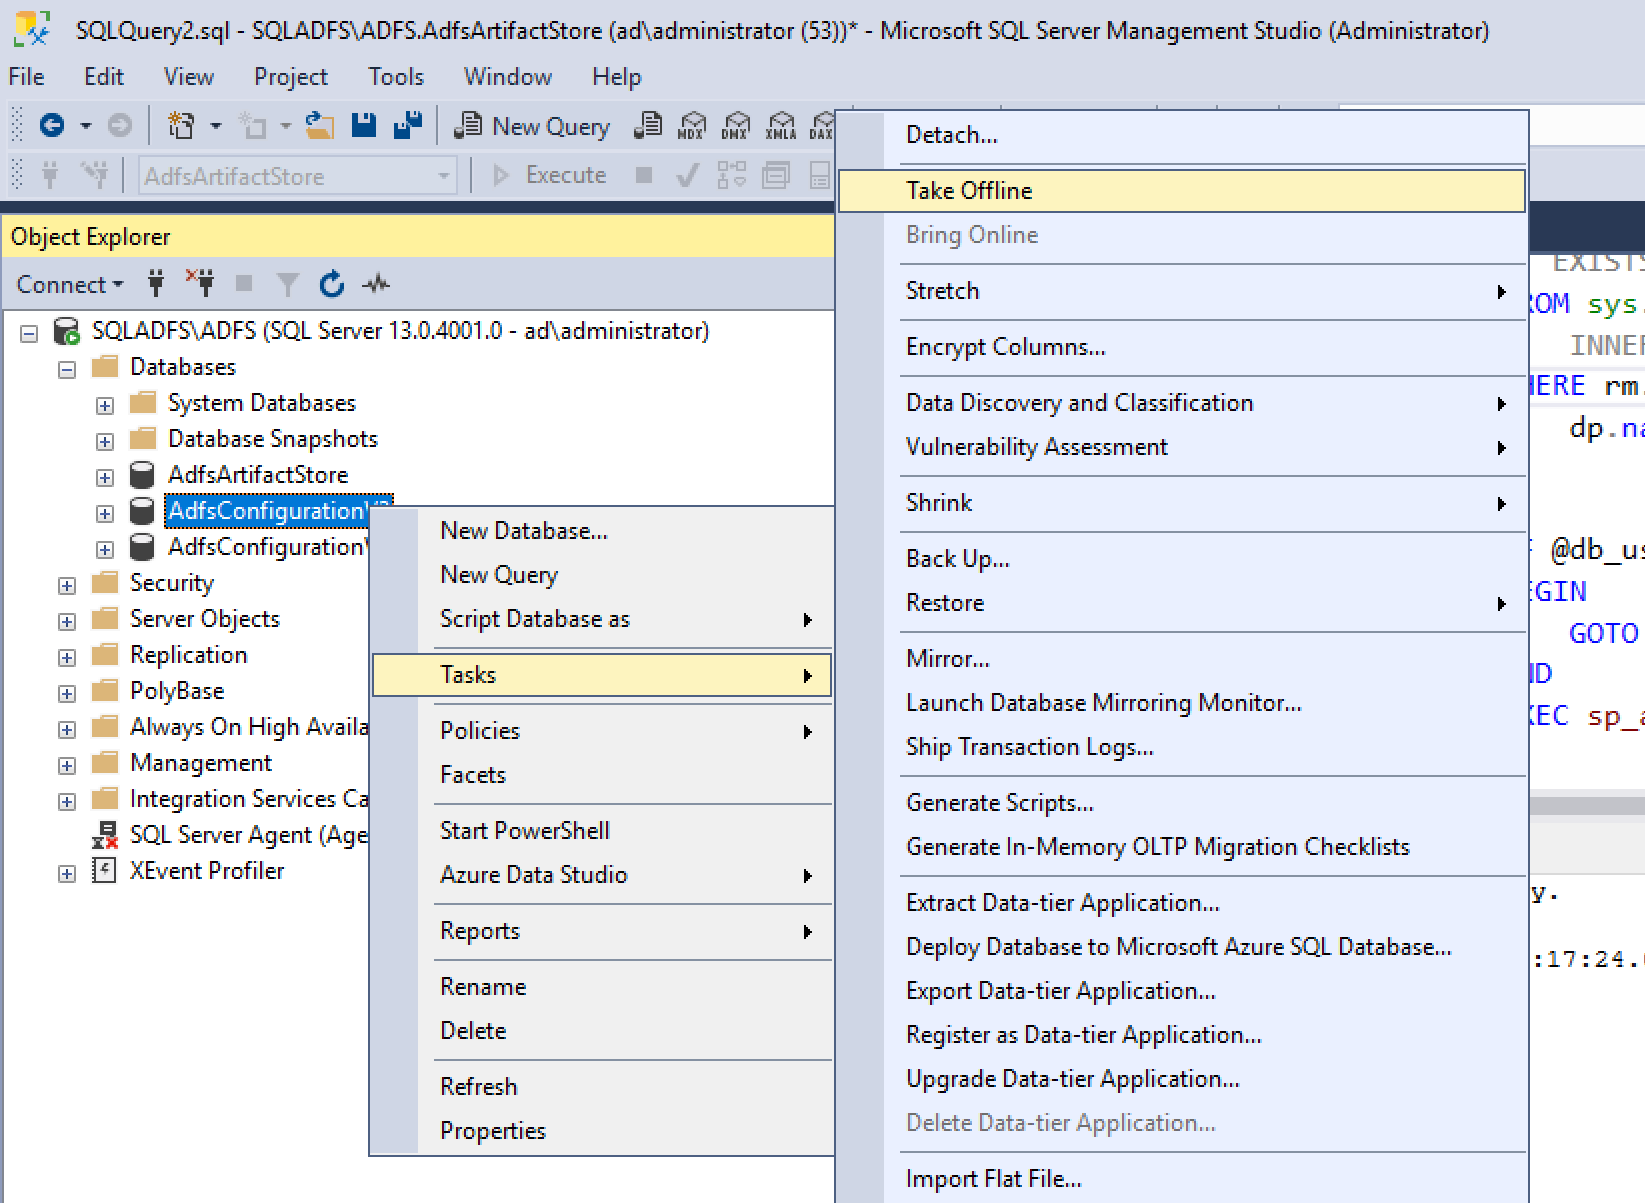1645x1203 pixels.
Task: Open Script Database as submenu
Action: click(x=602, y=619)
